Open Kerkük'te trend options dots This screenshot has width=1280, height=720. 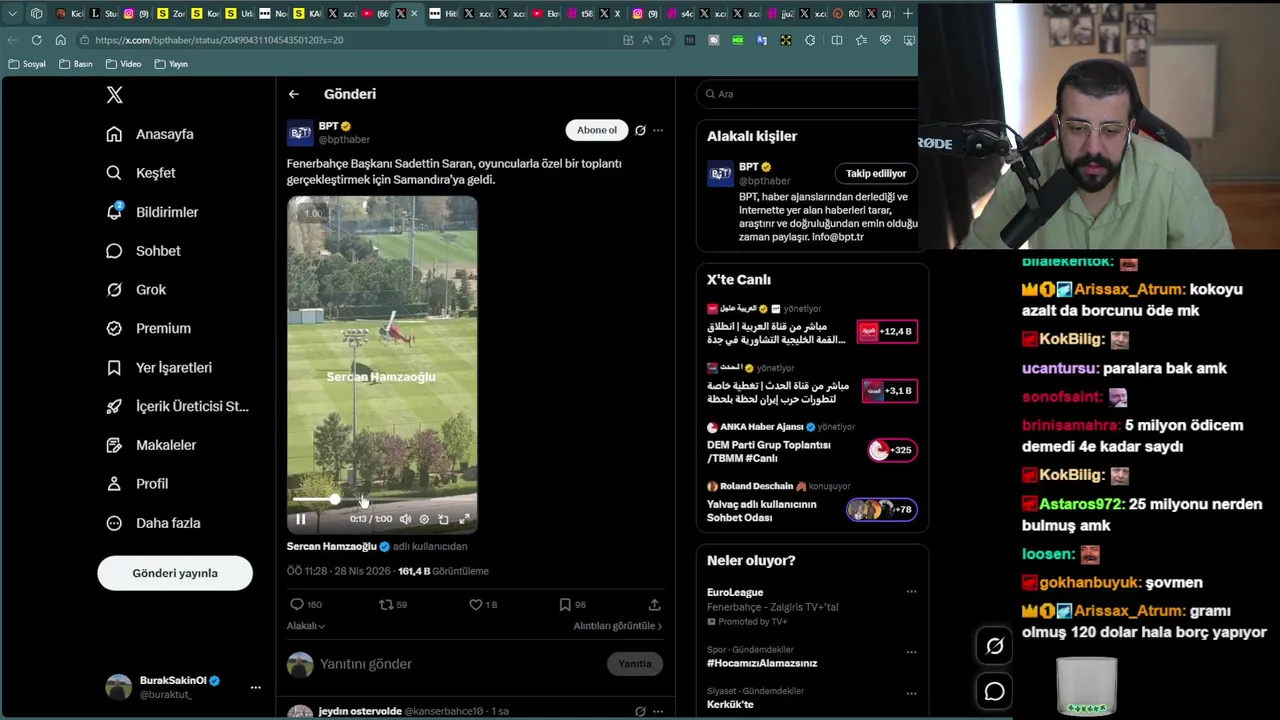(x=911, y=692)
